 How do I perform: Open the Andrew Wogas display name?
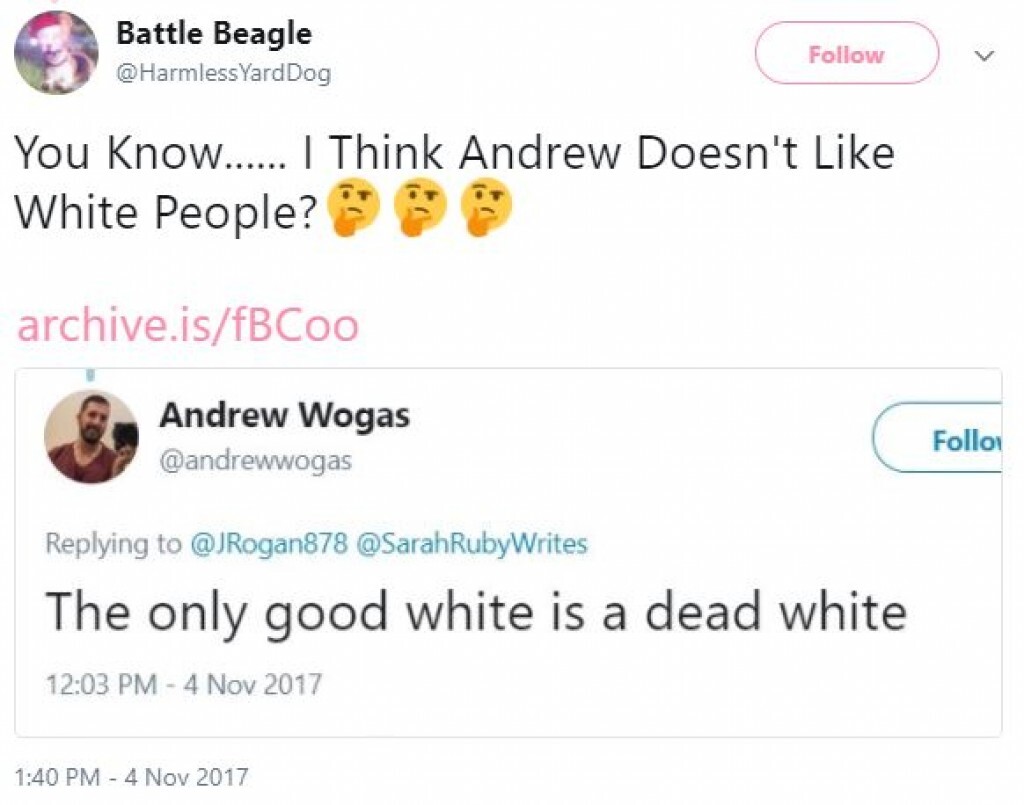tap(285, 415)
